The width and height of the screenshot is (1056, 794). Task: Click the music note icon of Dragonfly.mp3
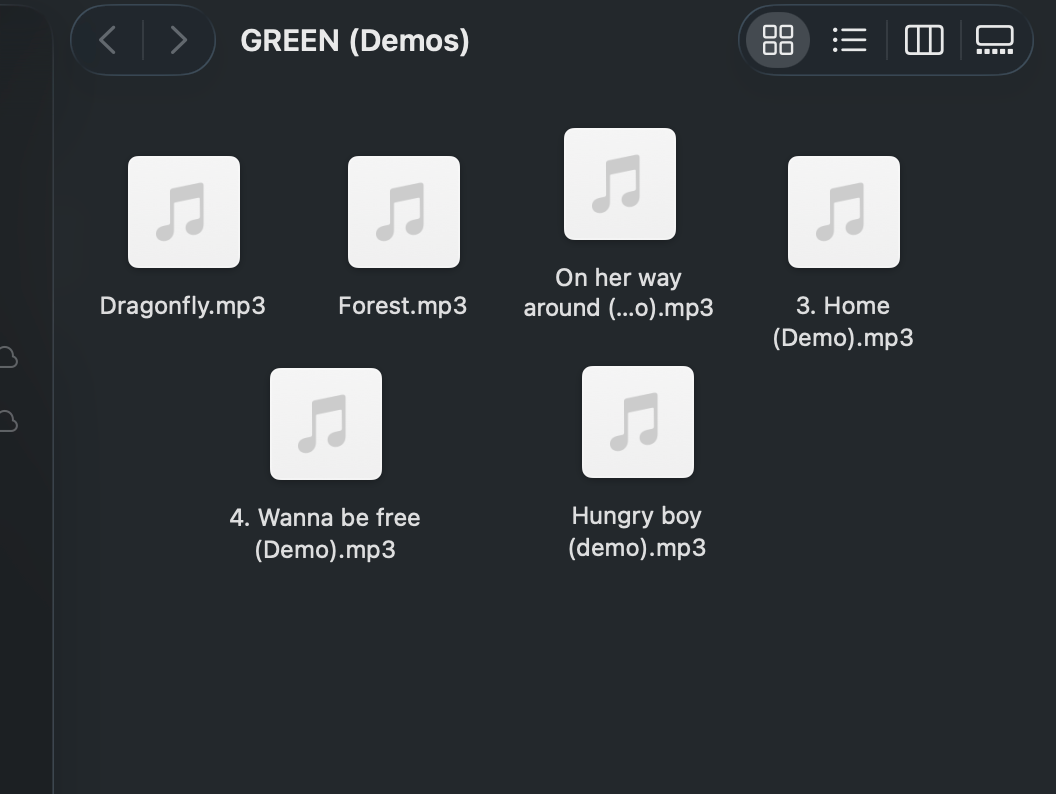tap(183, 211)
